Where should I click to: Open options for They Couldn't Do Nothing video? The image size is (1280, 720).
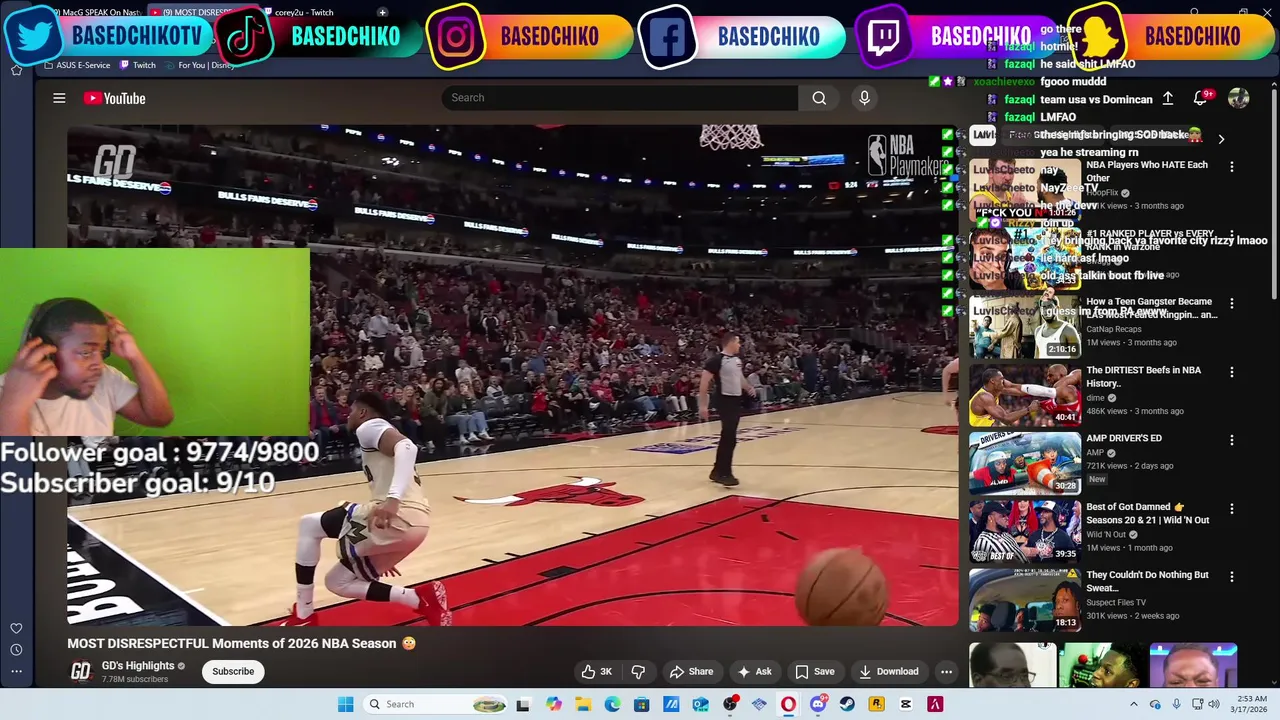coord(1232,577)
